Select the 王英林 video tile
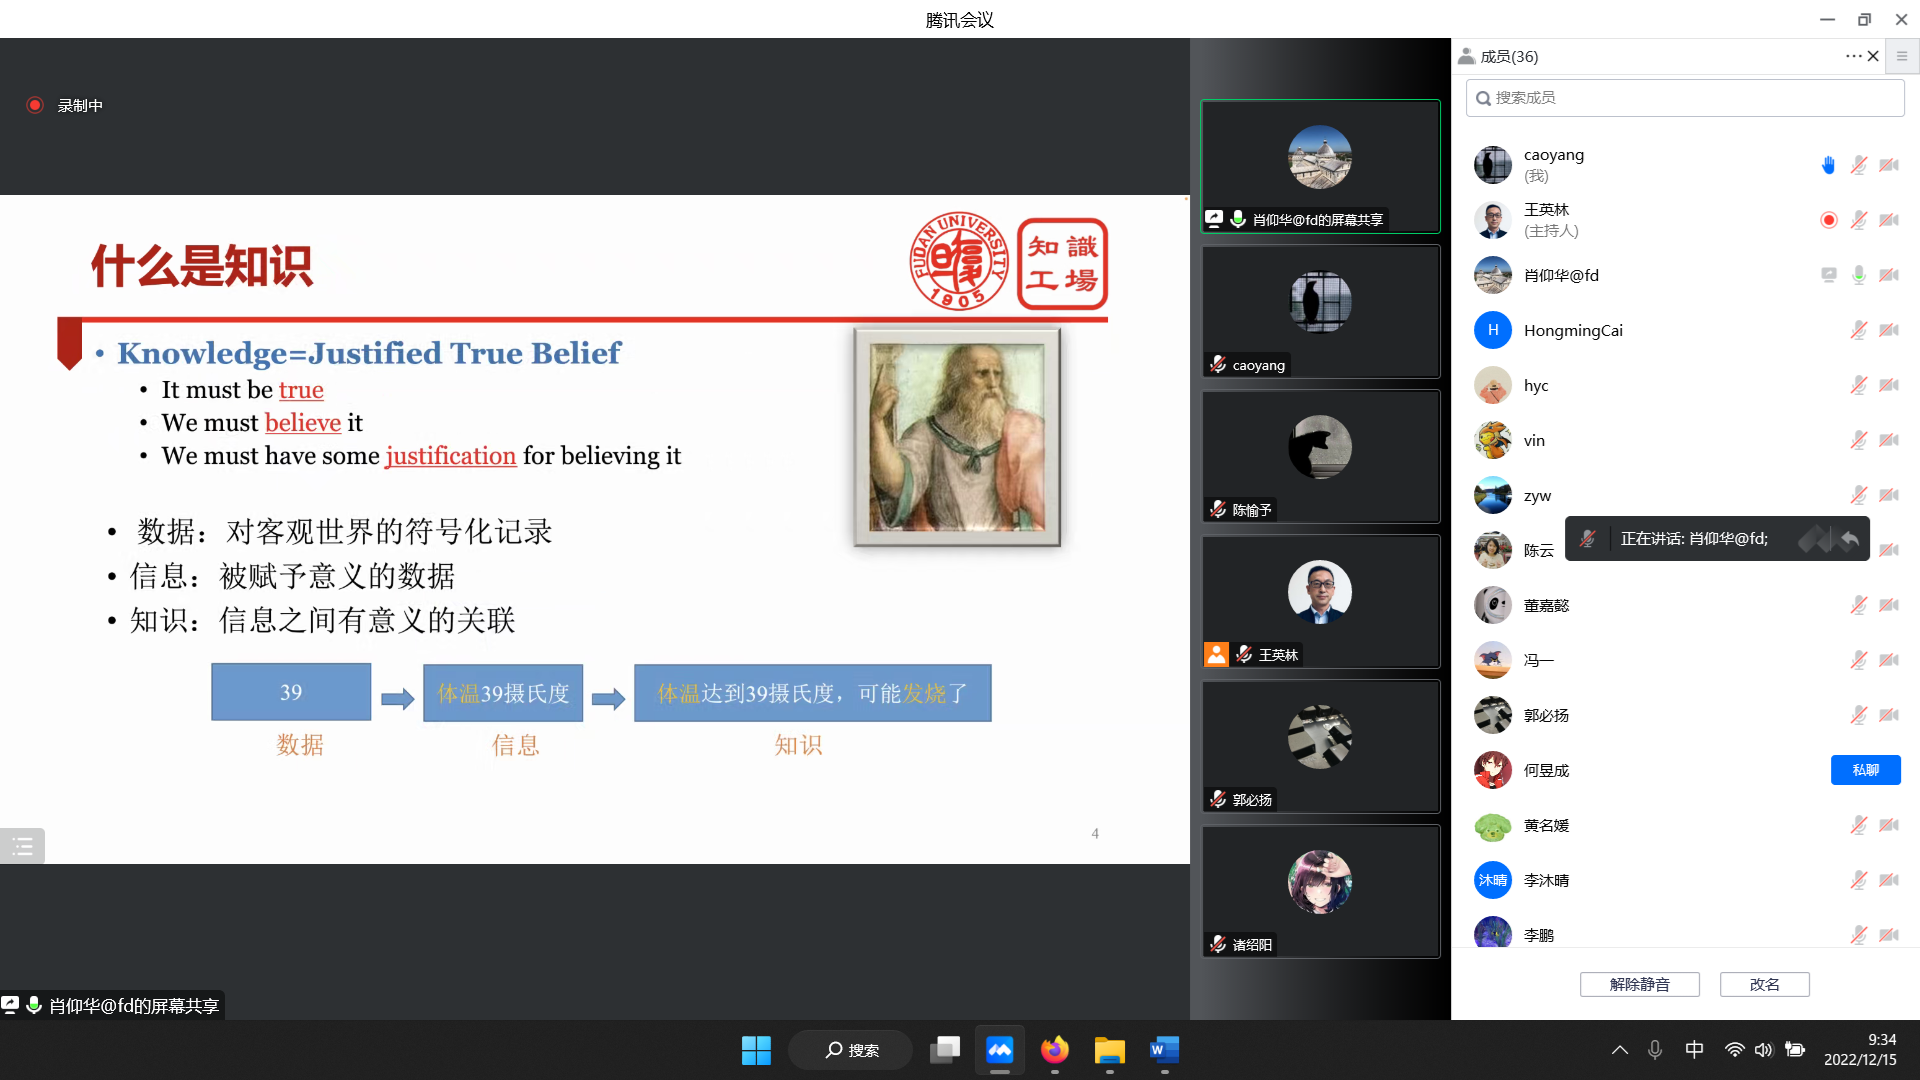1920x1080 pixels. tap(1320, 601)
